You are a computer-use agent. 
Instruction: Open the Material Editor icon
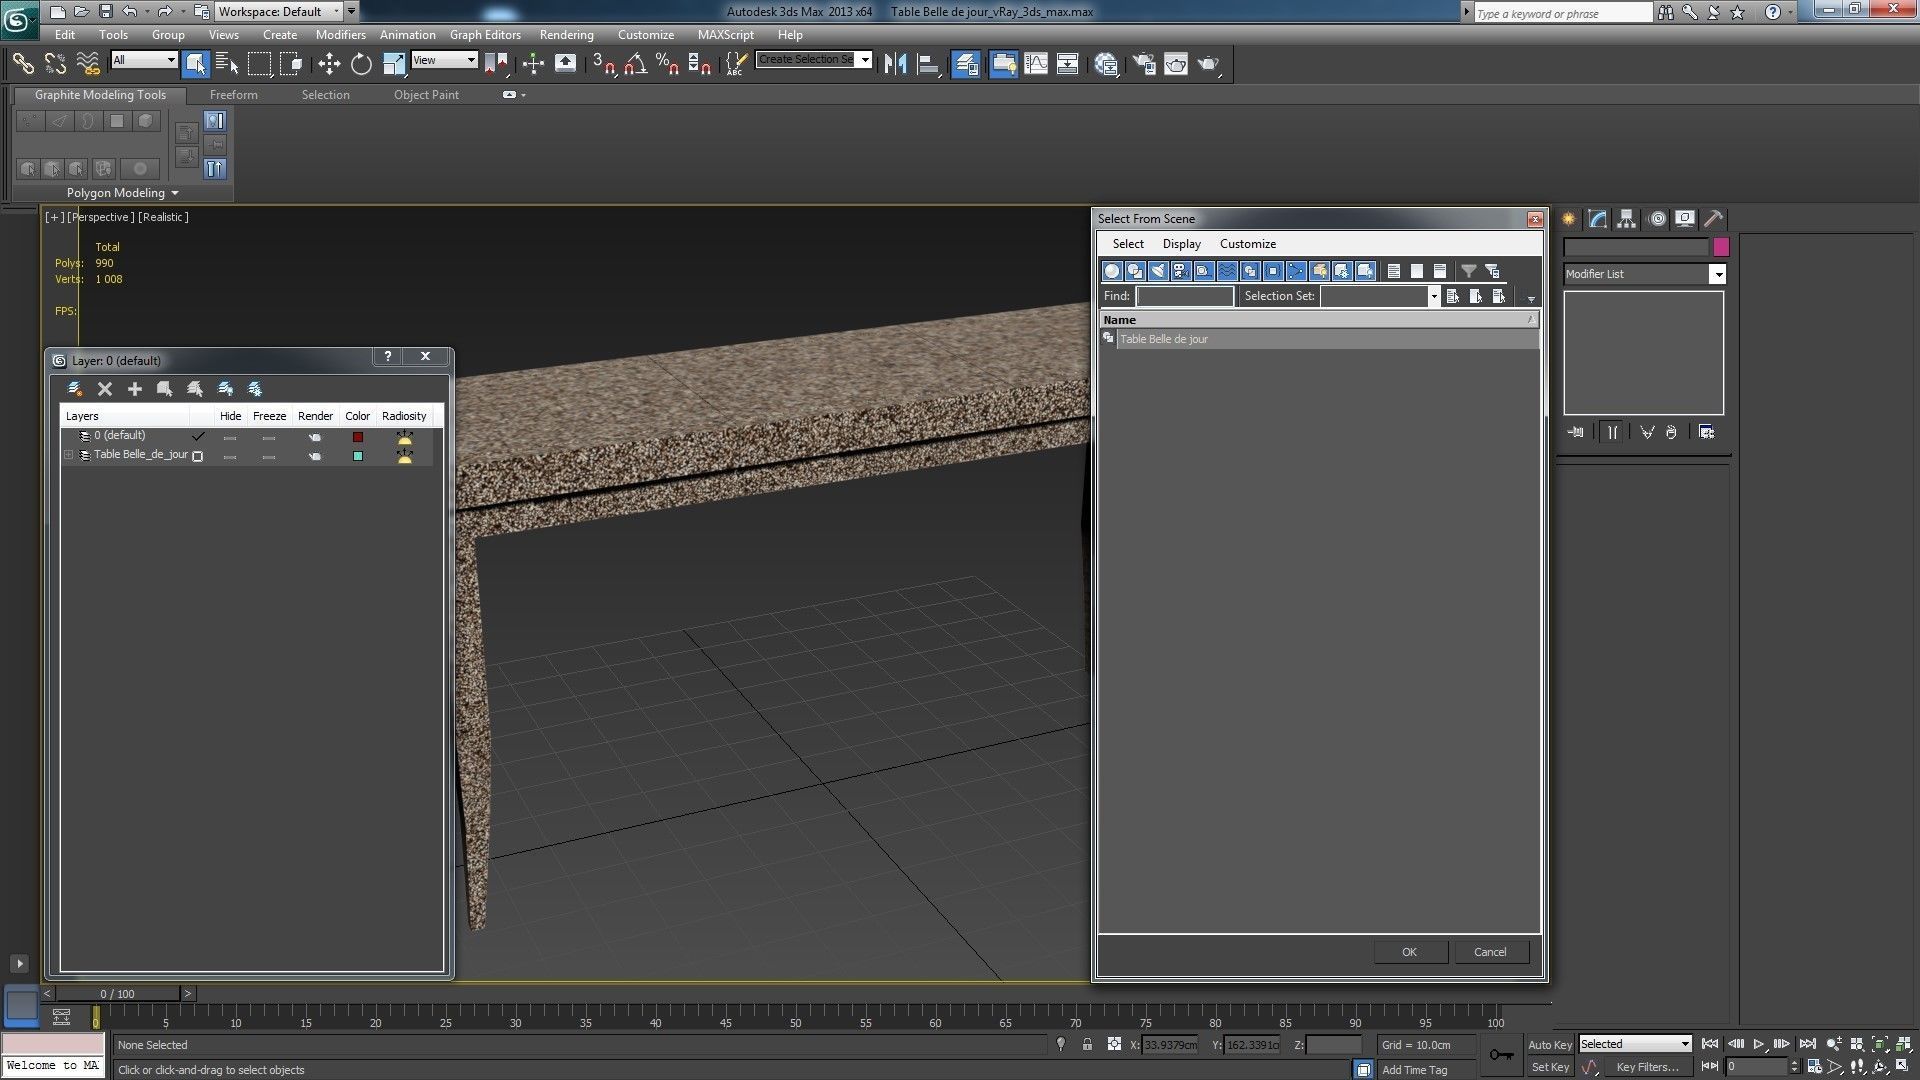[x=1106, y=64]
